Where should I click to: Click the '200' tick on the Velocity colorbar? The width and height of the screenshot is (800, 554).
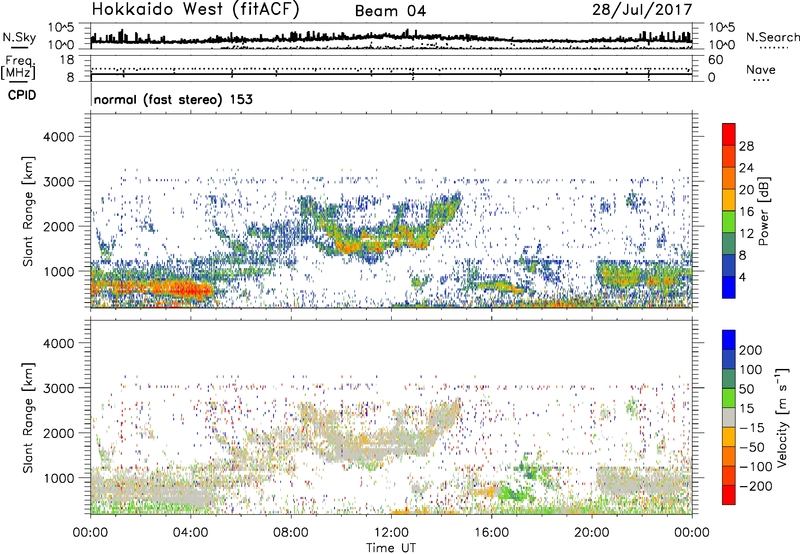click(x=751, y=350)
